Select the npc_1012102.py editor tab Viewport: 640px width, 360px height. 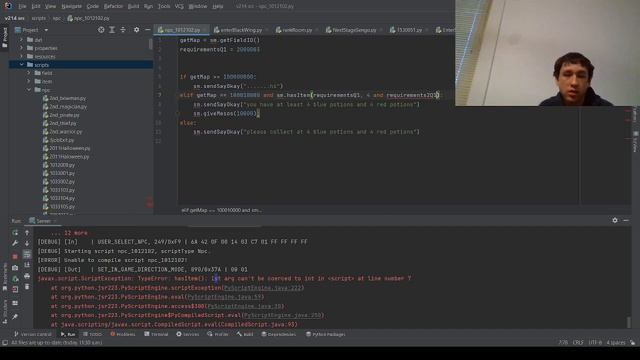click(182, 30)
